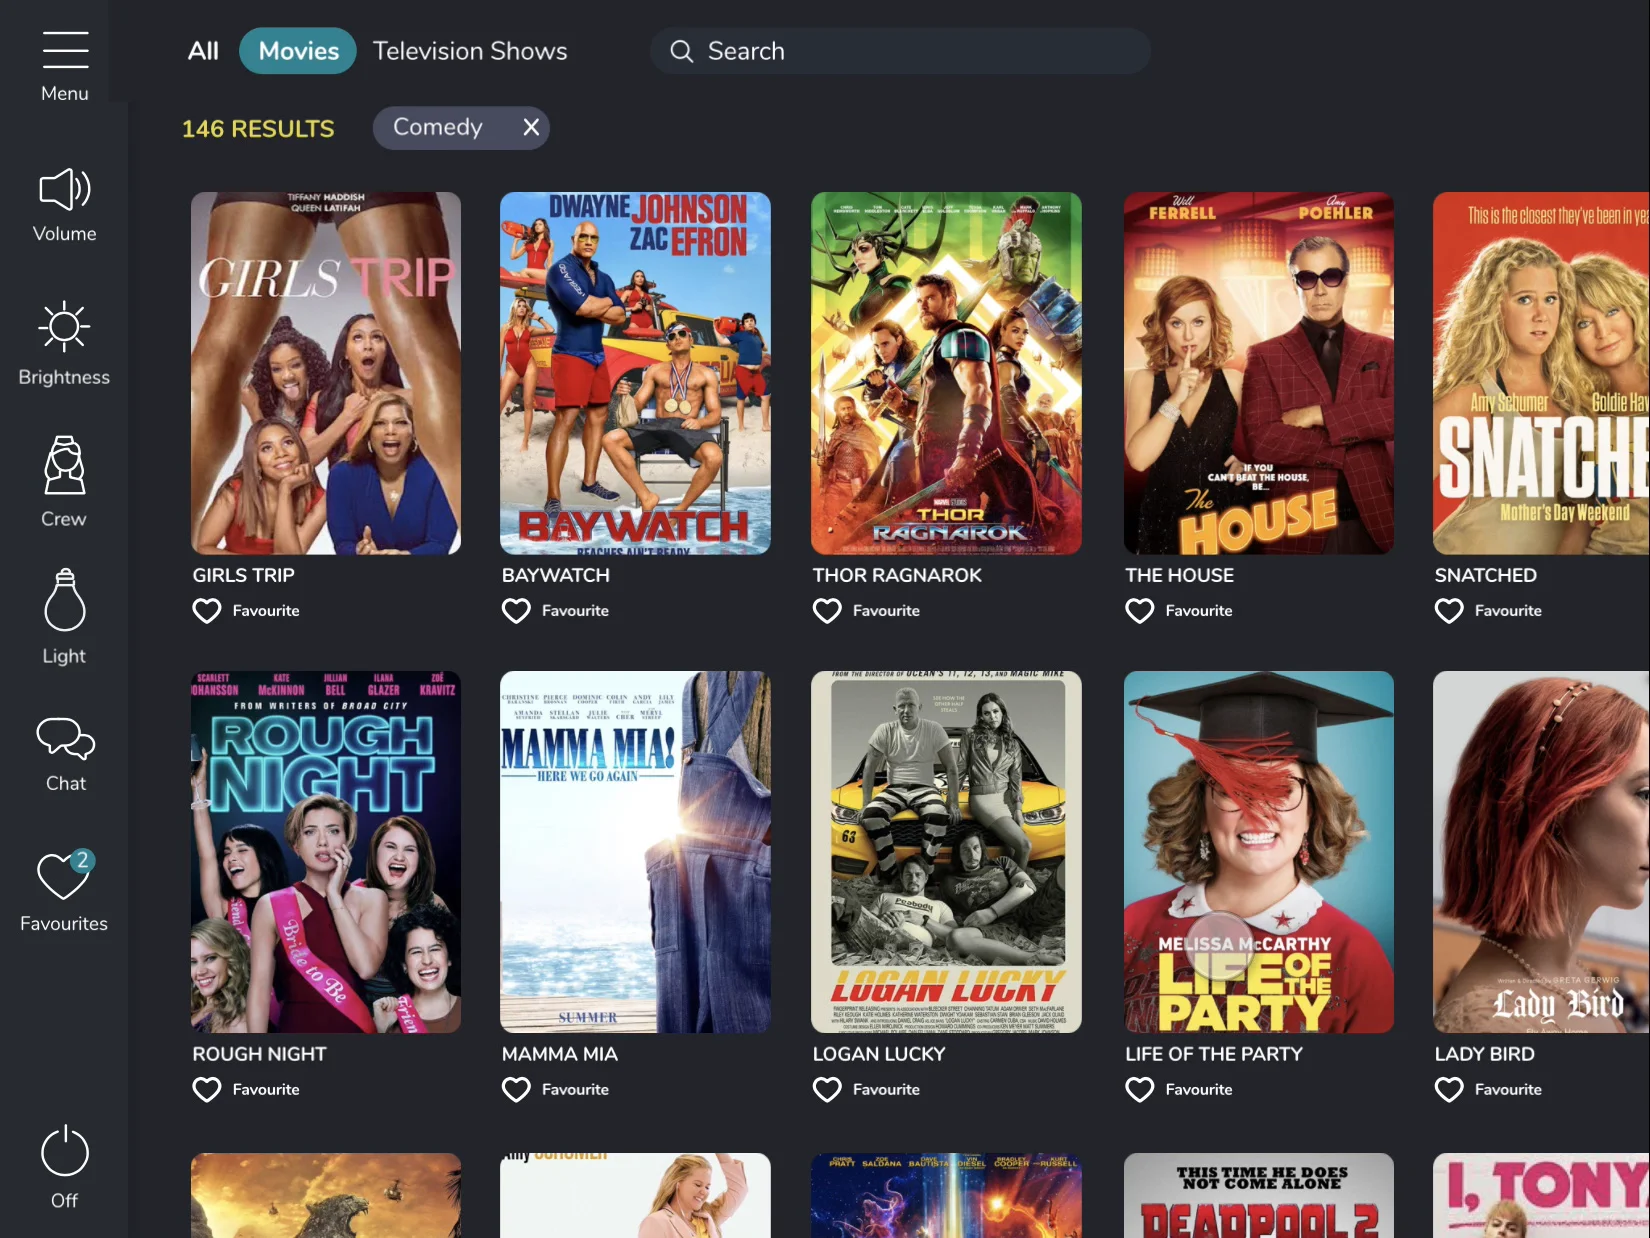Open the Light control
The image size is (1650, 1238).
coord(64,600)
